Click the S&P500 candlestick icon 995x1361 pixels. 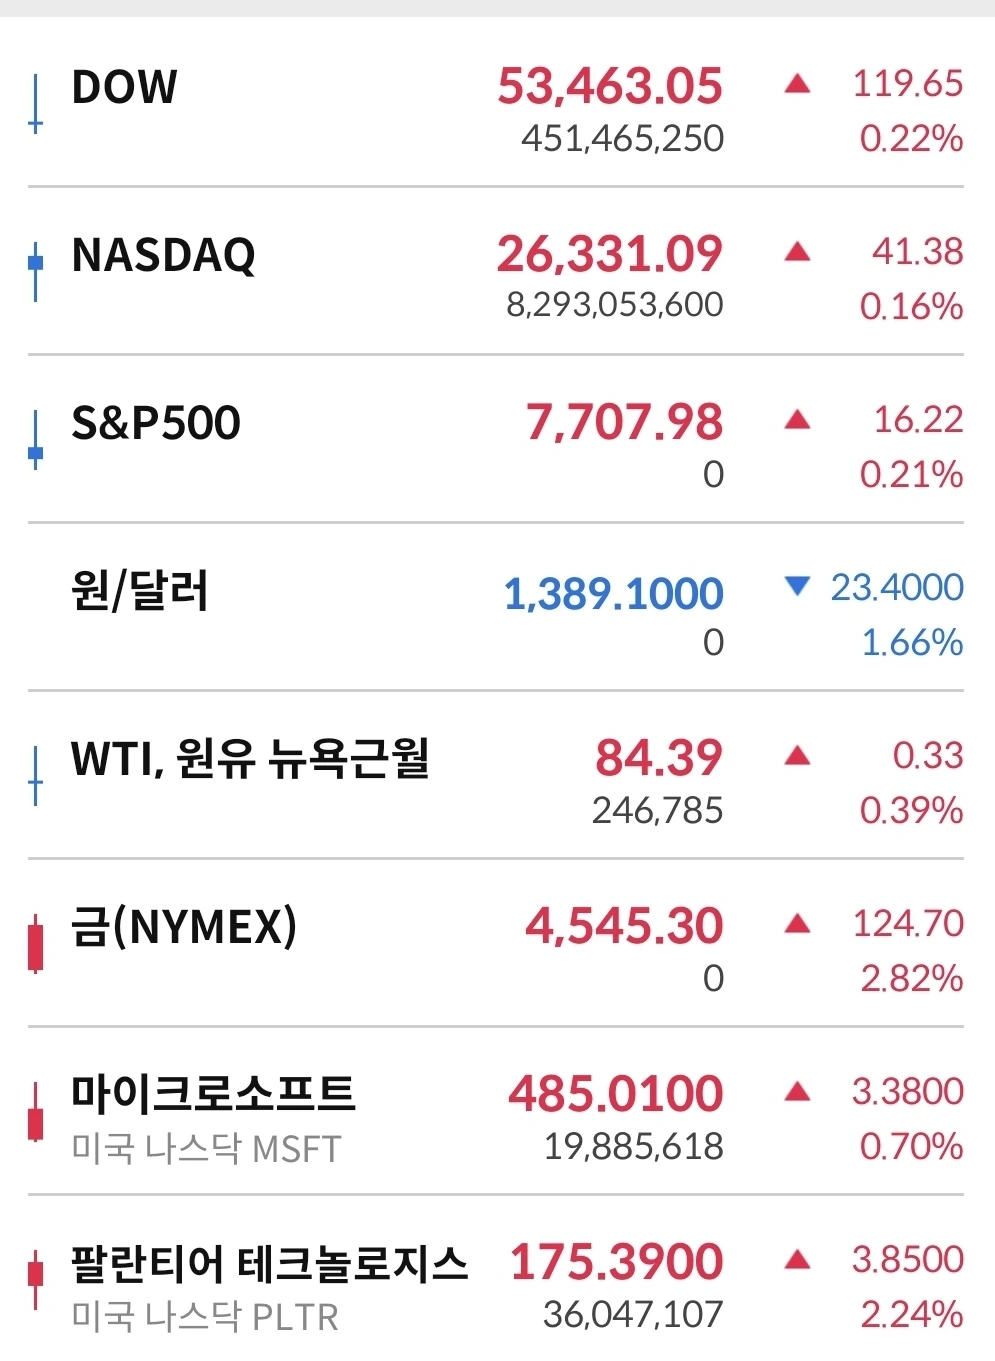pyautogui.click(x=36, y=439)
